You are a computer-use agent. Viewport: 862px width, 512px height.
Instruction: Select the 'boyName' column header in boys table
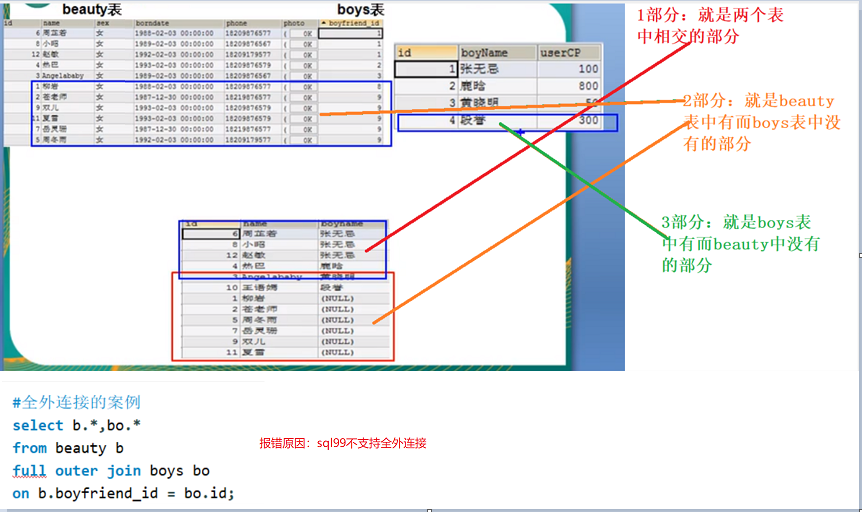pyautogui.click(x=498, y=53)
